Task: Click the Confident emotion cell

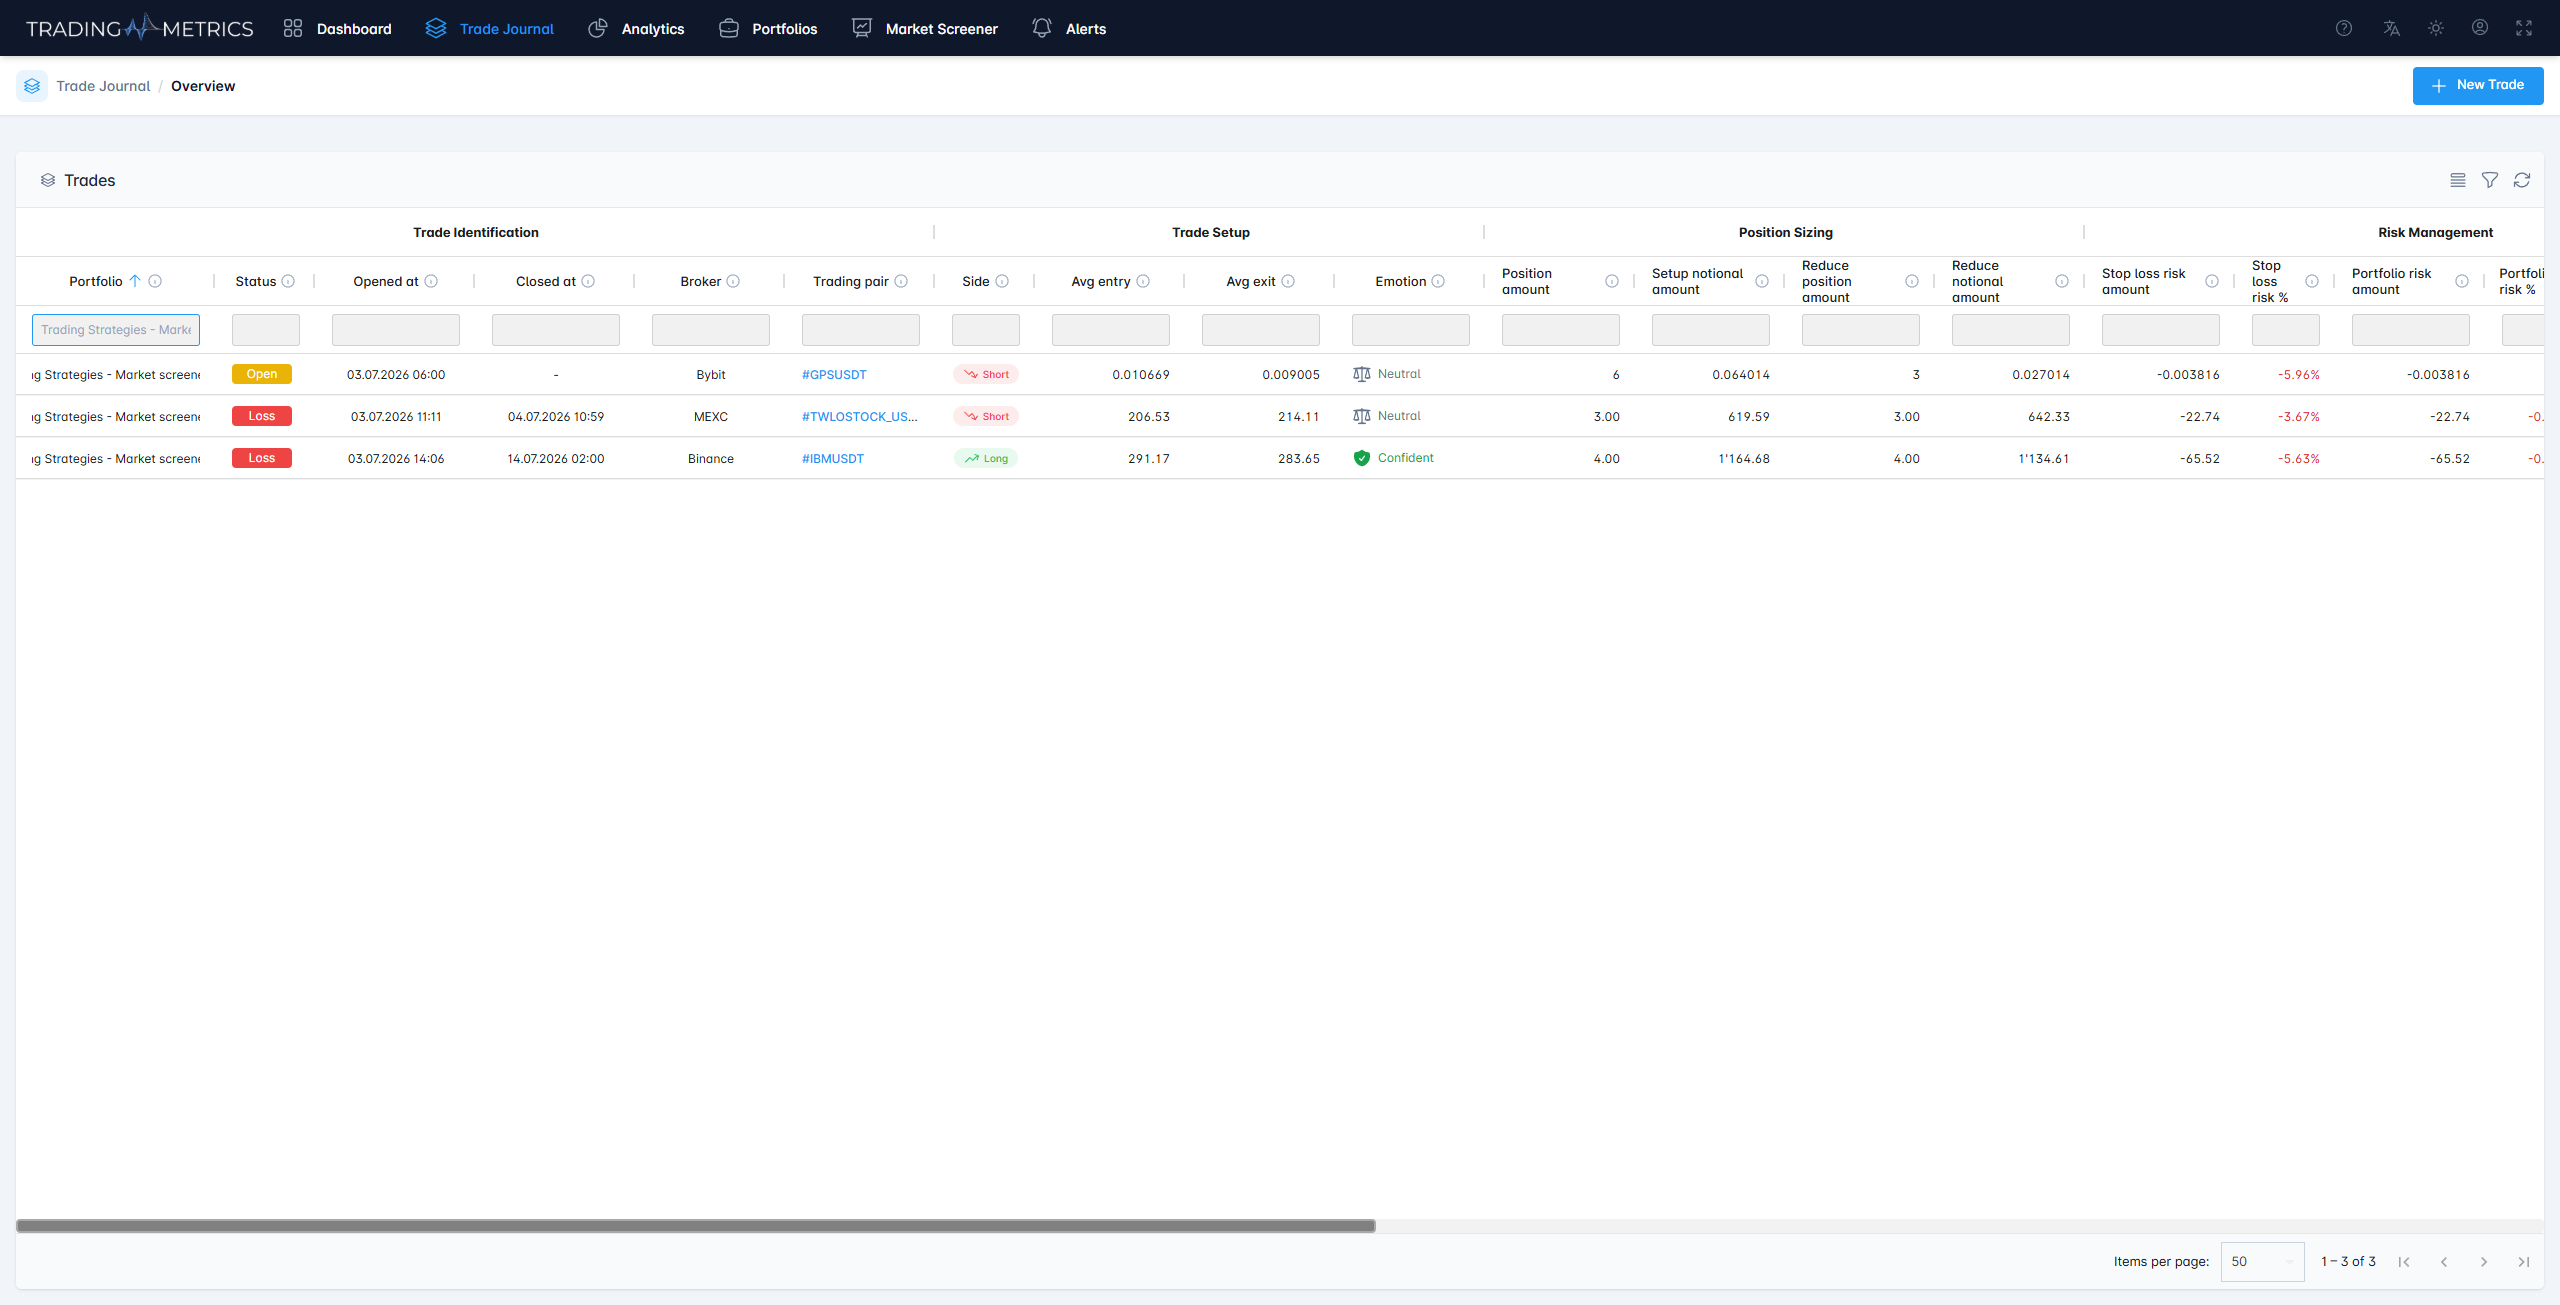Action: [x=1393, y=458]
